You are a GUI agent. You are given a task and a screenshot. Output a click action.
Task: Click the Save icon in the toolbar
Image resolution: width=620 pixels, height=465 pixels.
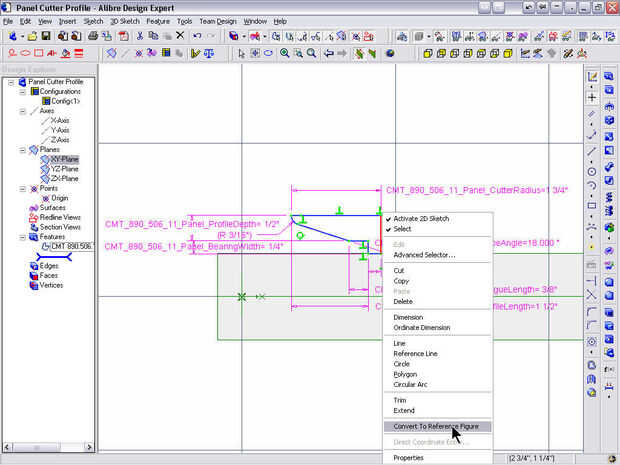click(45, 36)
